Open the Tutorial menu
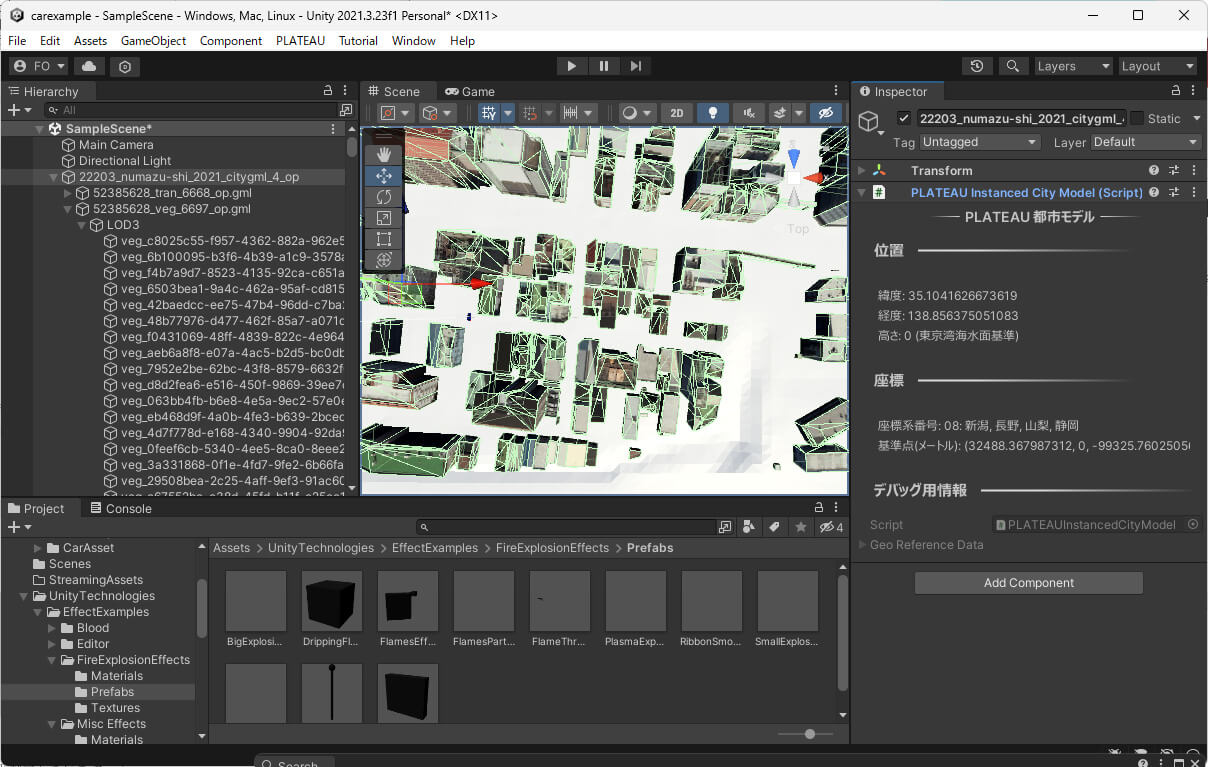 pyautogui.click(x=358, y=41)
